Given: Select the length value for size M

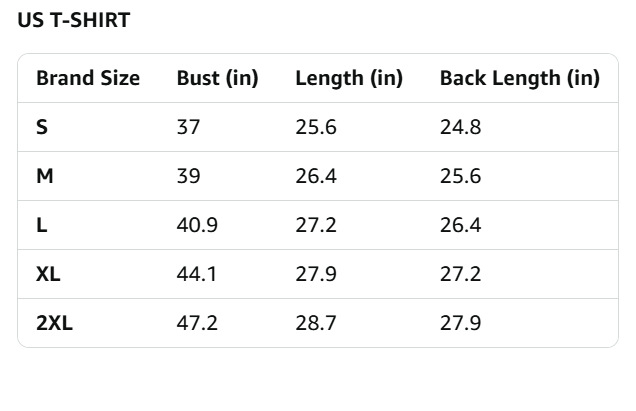Looking at the screenshot, I should (x=315, y=176).
